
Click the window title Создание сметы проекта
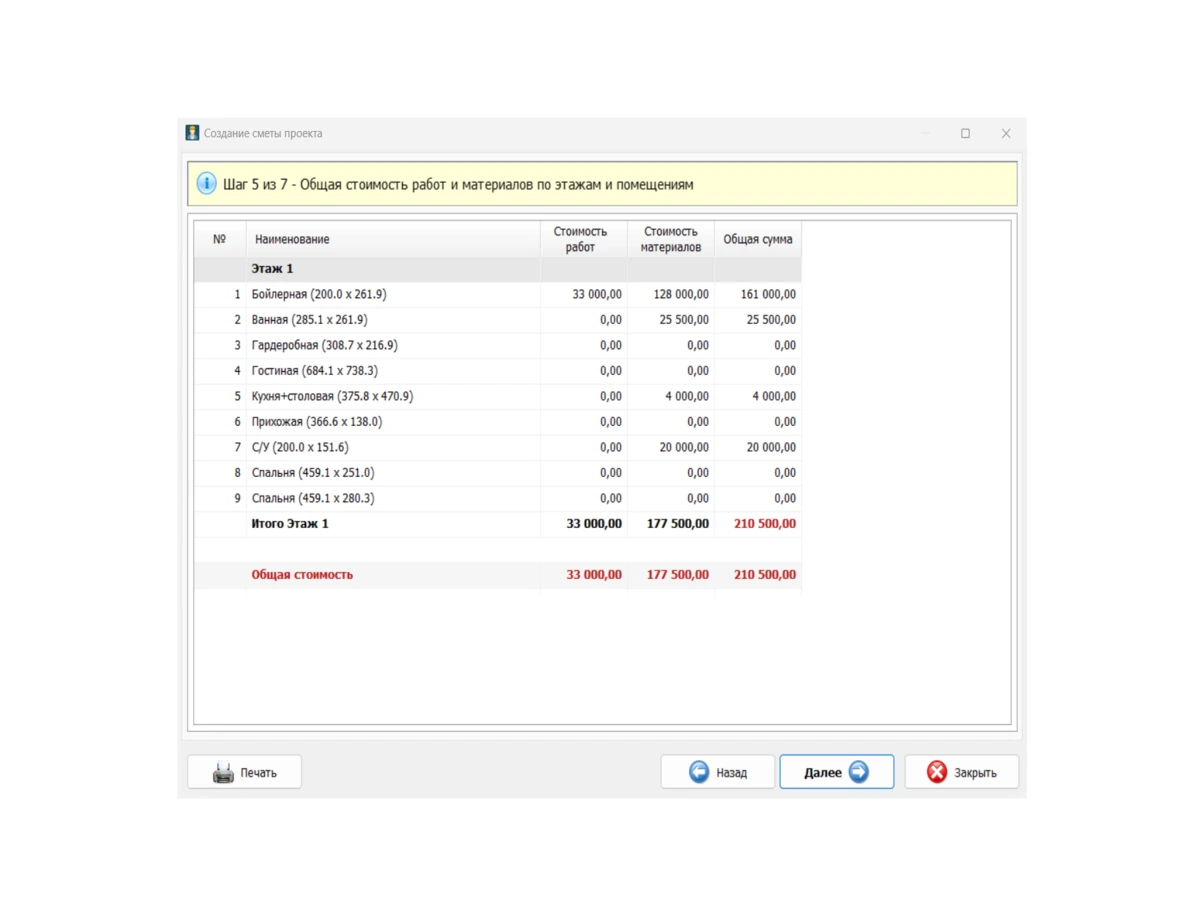[x=263, y=133]
